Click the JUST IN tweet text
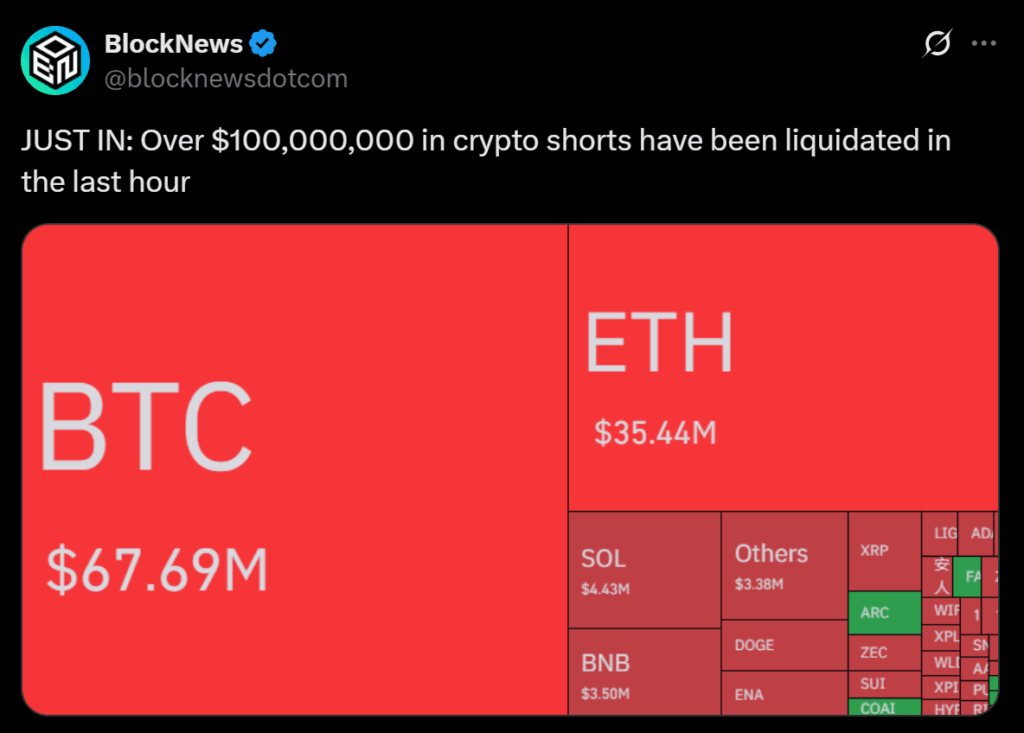 coord(485,160)
